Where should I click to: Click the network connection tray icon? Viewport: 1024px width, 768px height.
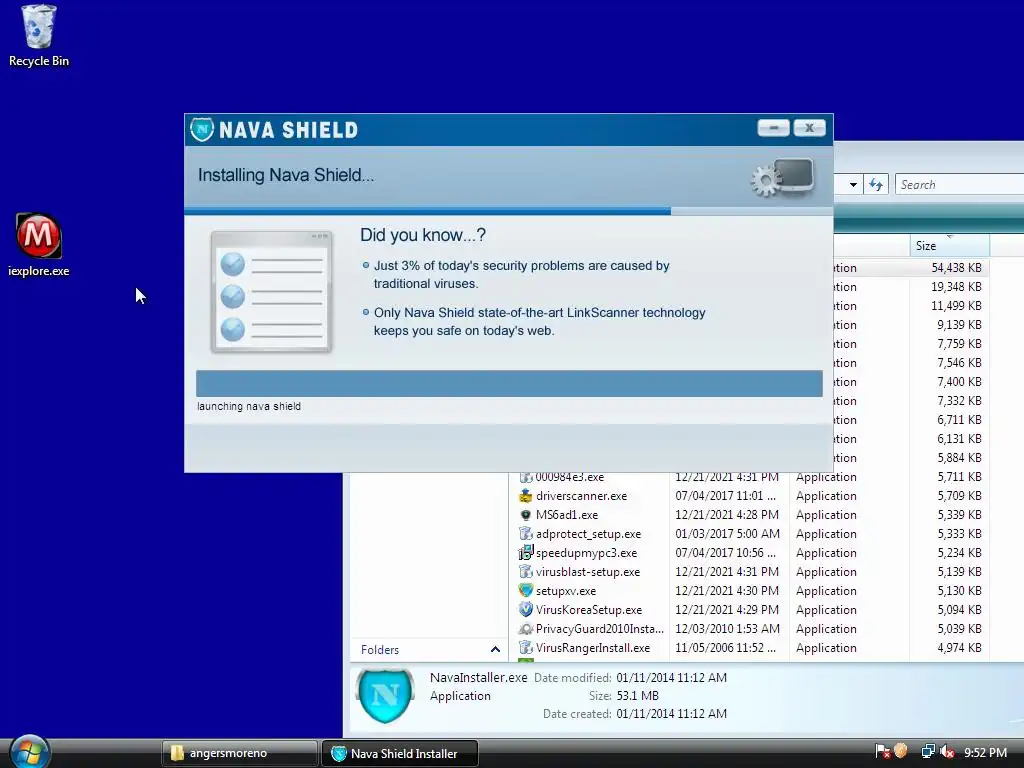(x=927, y=752)
